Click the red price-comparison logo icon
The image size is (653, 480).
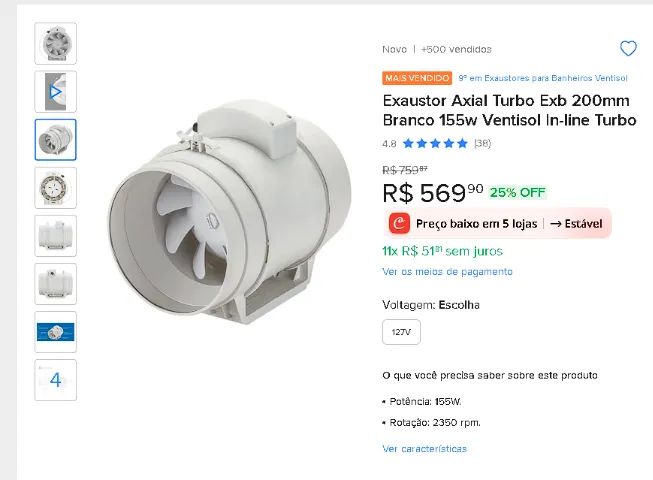coord(401,223)
